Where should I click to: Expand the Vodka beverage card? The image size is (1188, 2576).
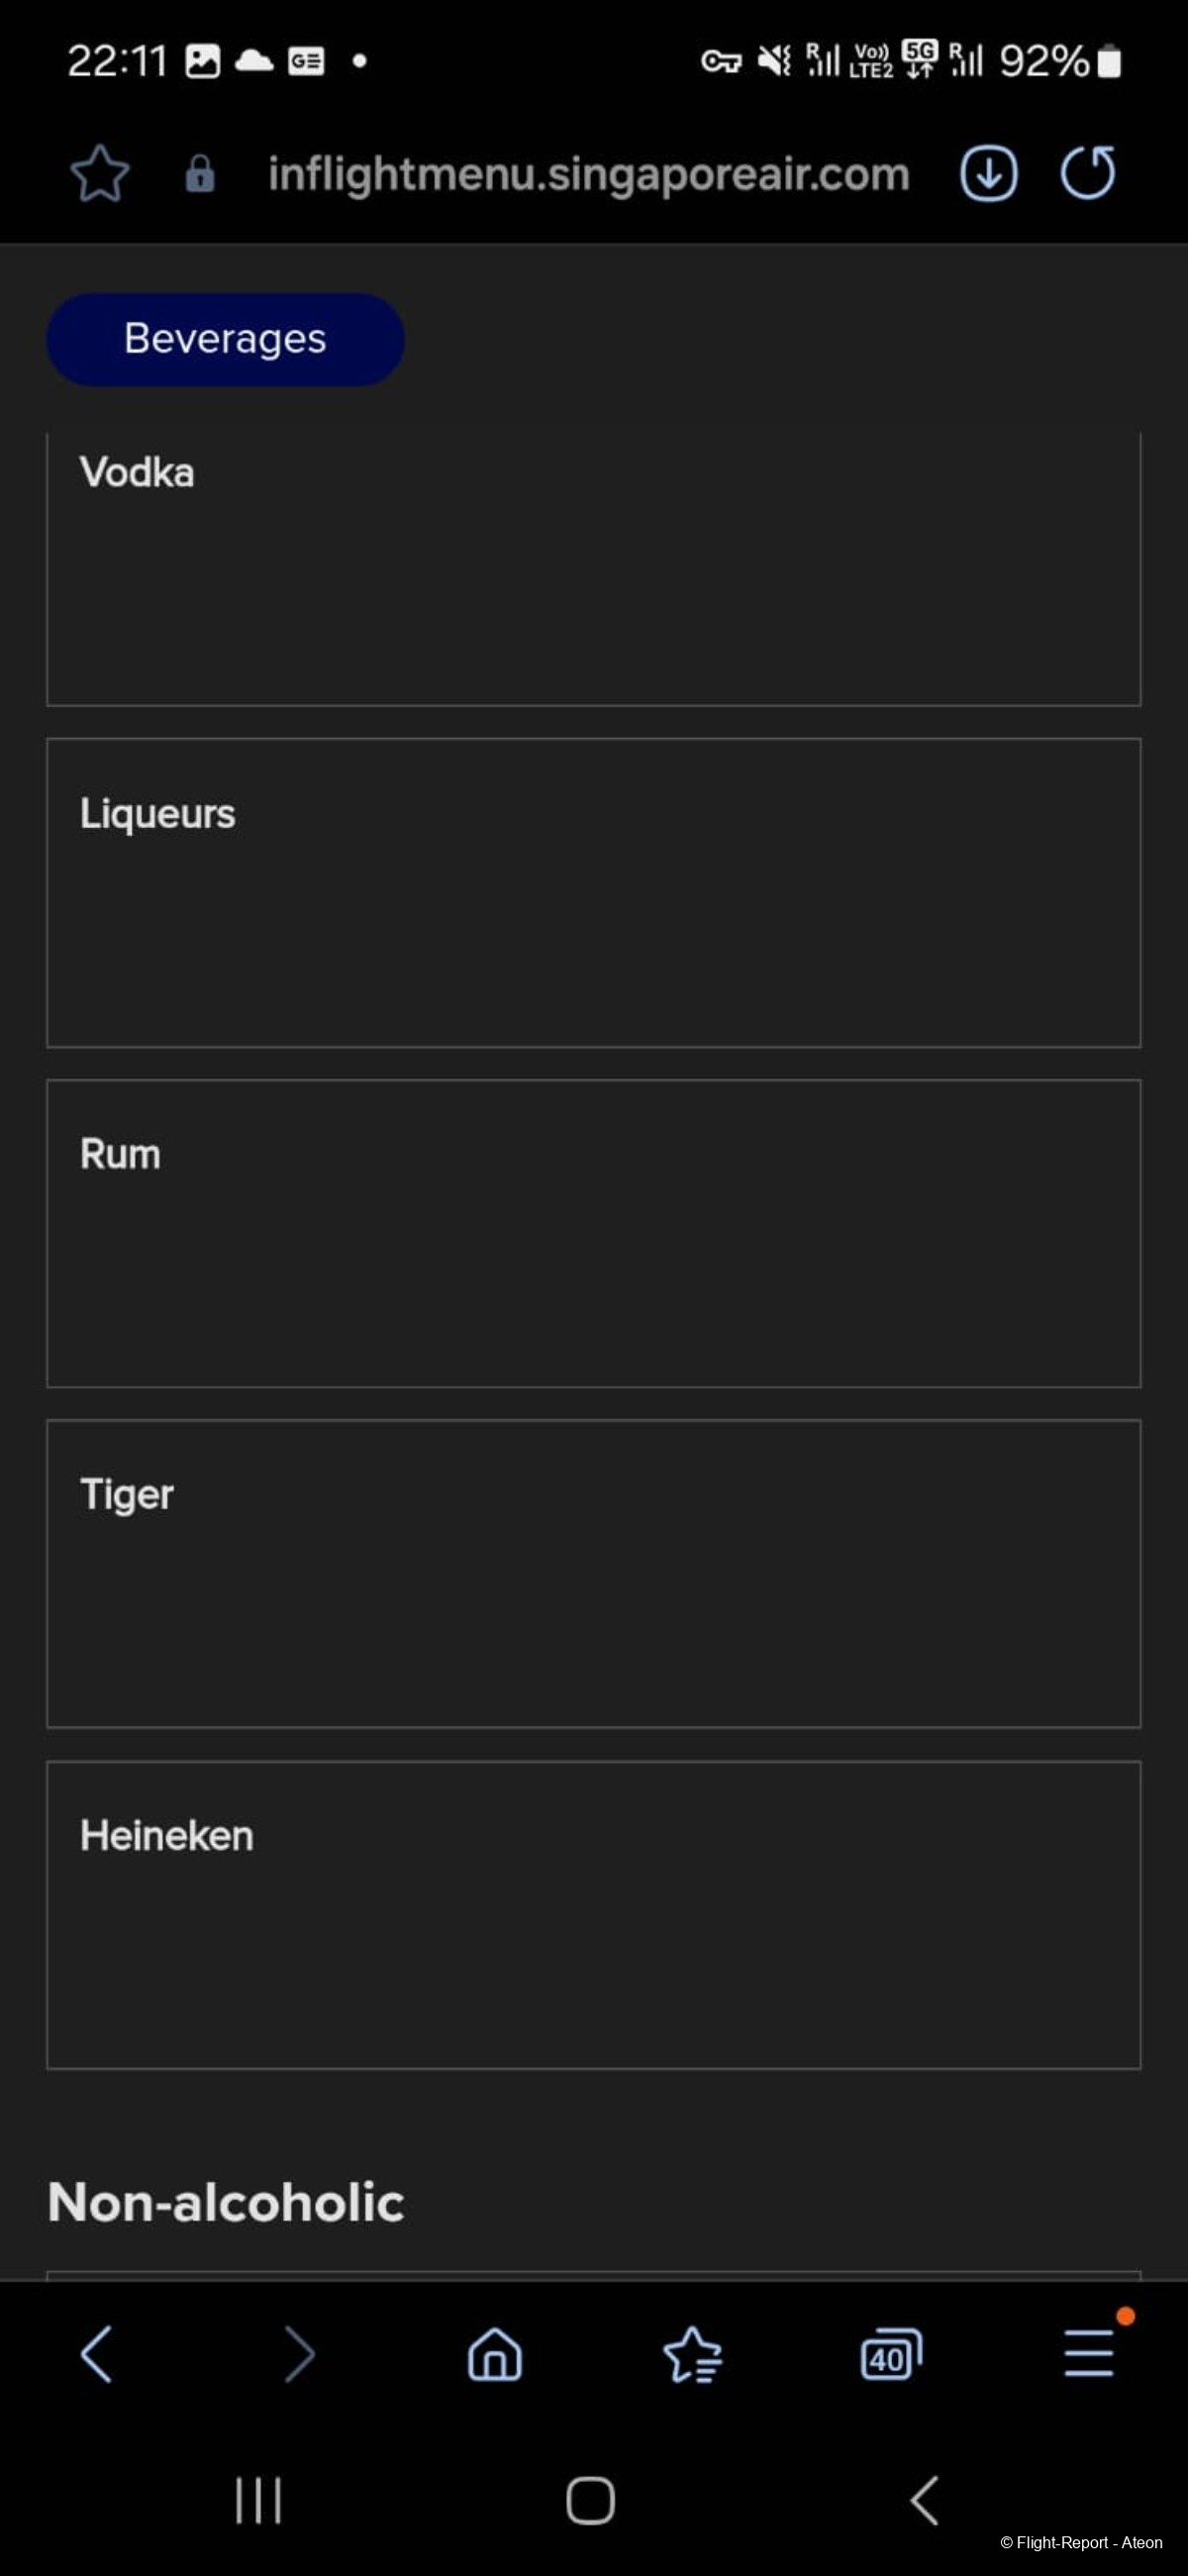pos(593,569)
